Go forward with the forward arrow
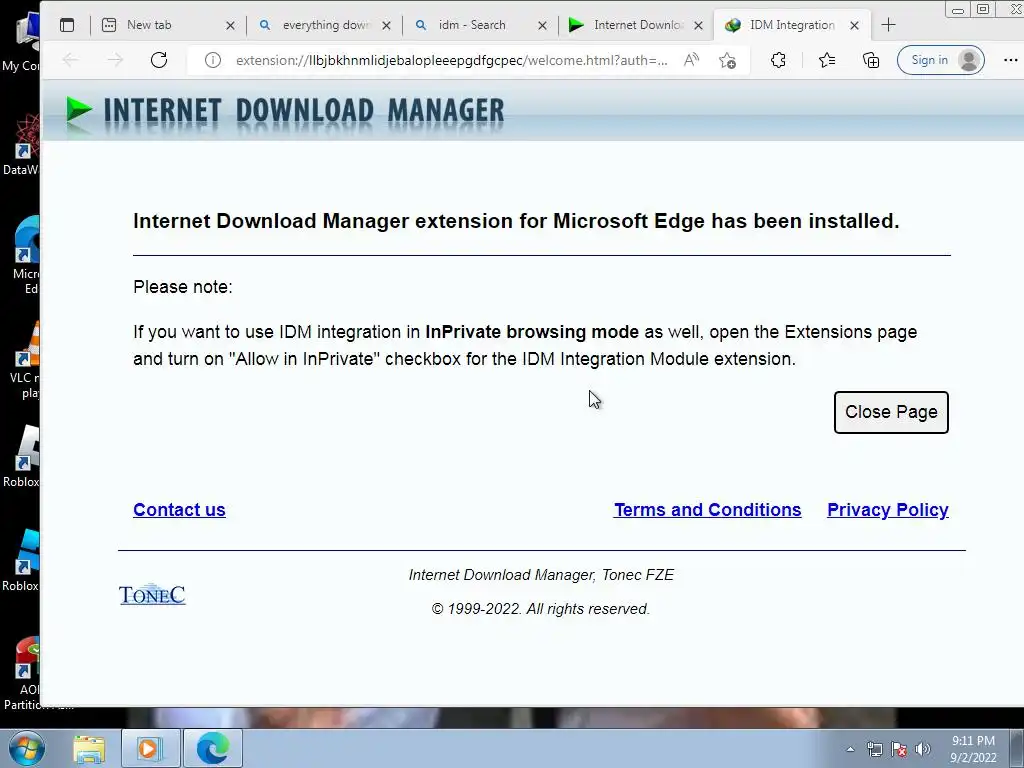Screen dimensions: 1024x768 [115, 60]
